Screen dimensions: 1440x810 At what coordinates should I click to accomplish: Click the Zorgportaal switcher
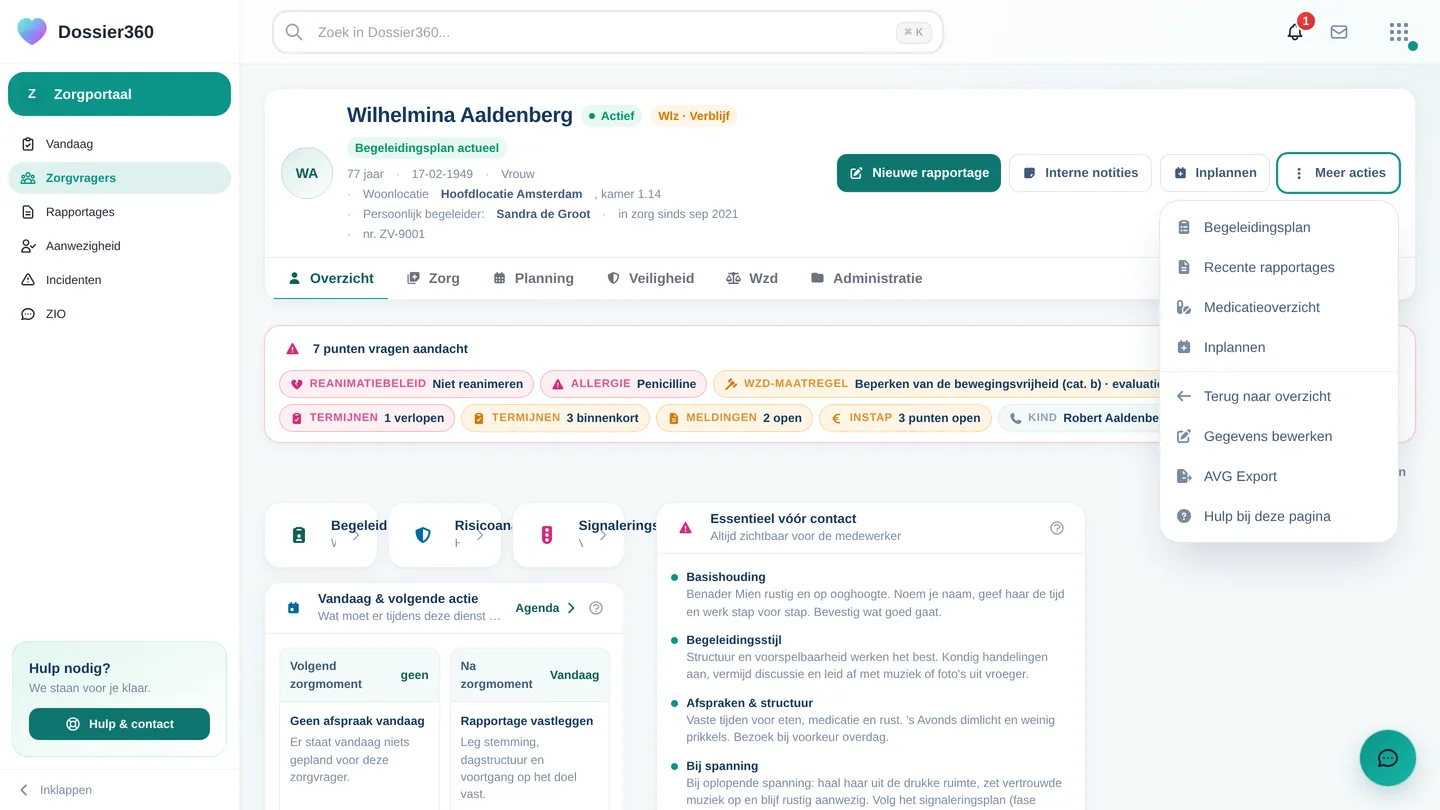pos(119,94)
